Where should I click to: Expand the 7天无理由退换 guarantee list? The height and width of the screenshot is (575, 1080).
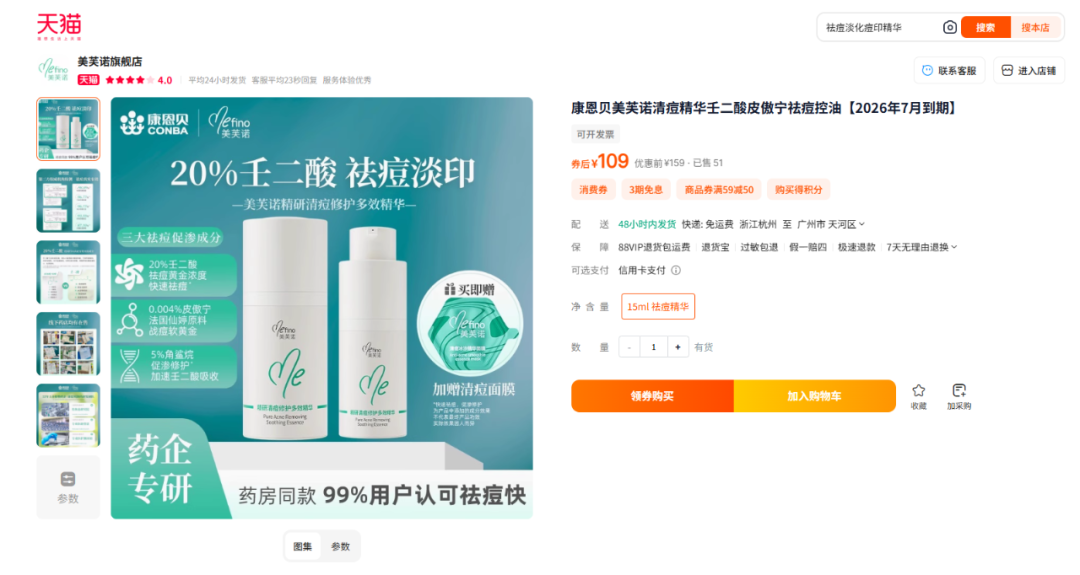pos(922,247)
